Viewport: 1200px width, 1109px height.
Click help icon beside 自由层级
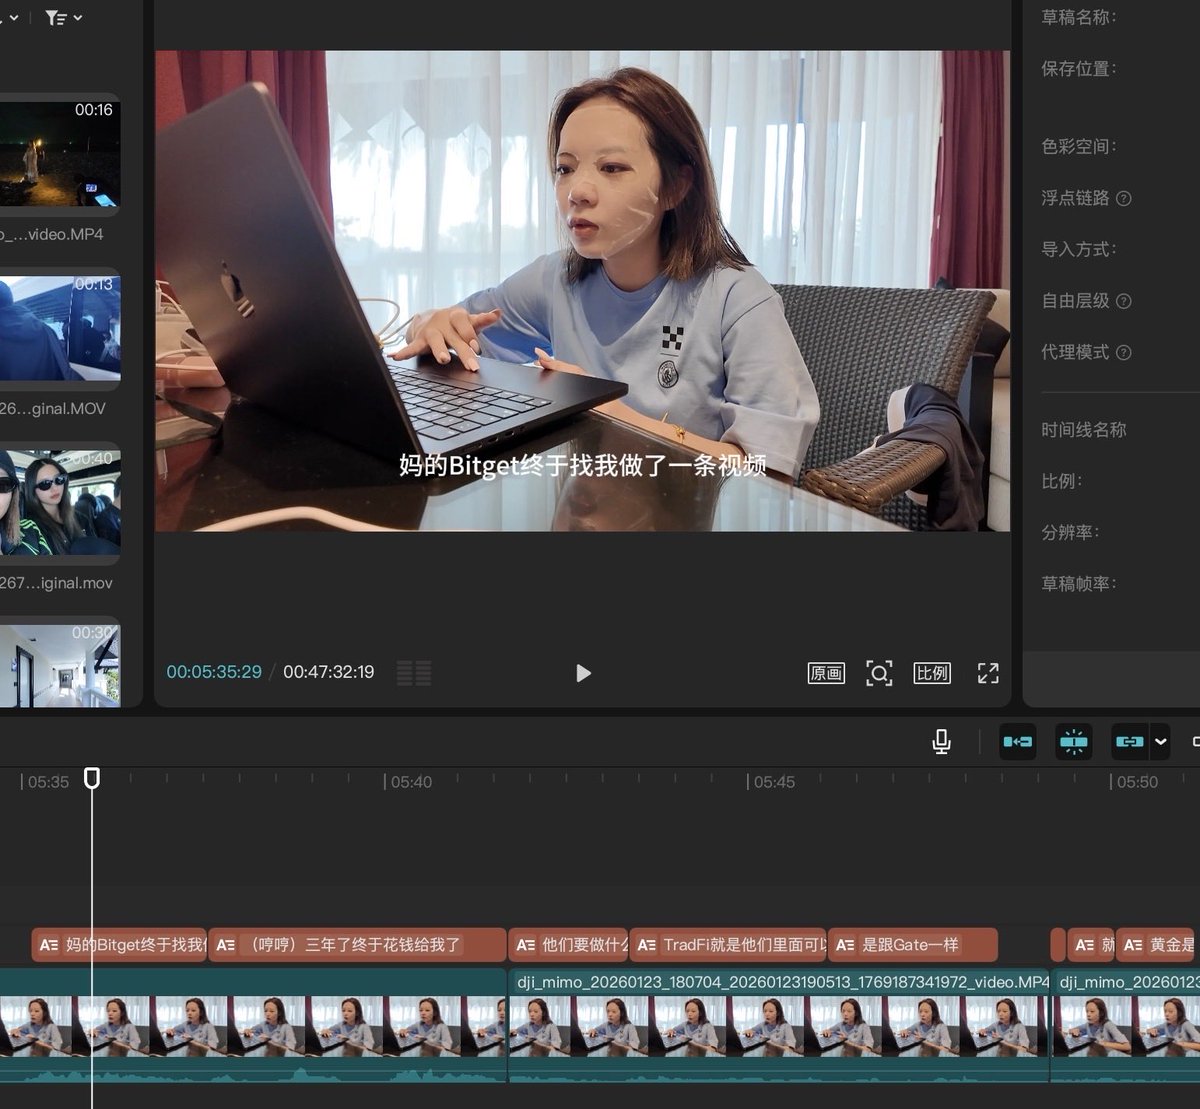(x=1124, y=301)
